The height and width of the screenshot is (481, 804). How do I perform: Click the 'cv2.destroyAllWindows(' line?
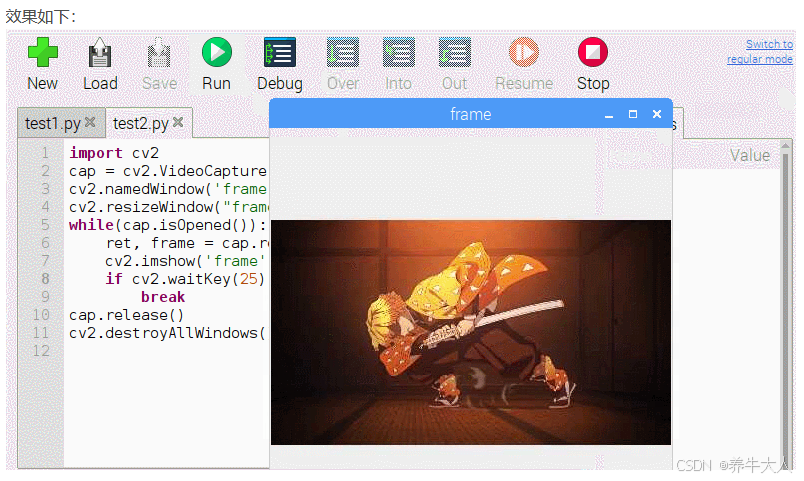click(167, 333)
